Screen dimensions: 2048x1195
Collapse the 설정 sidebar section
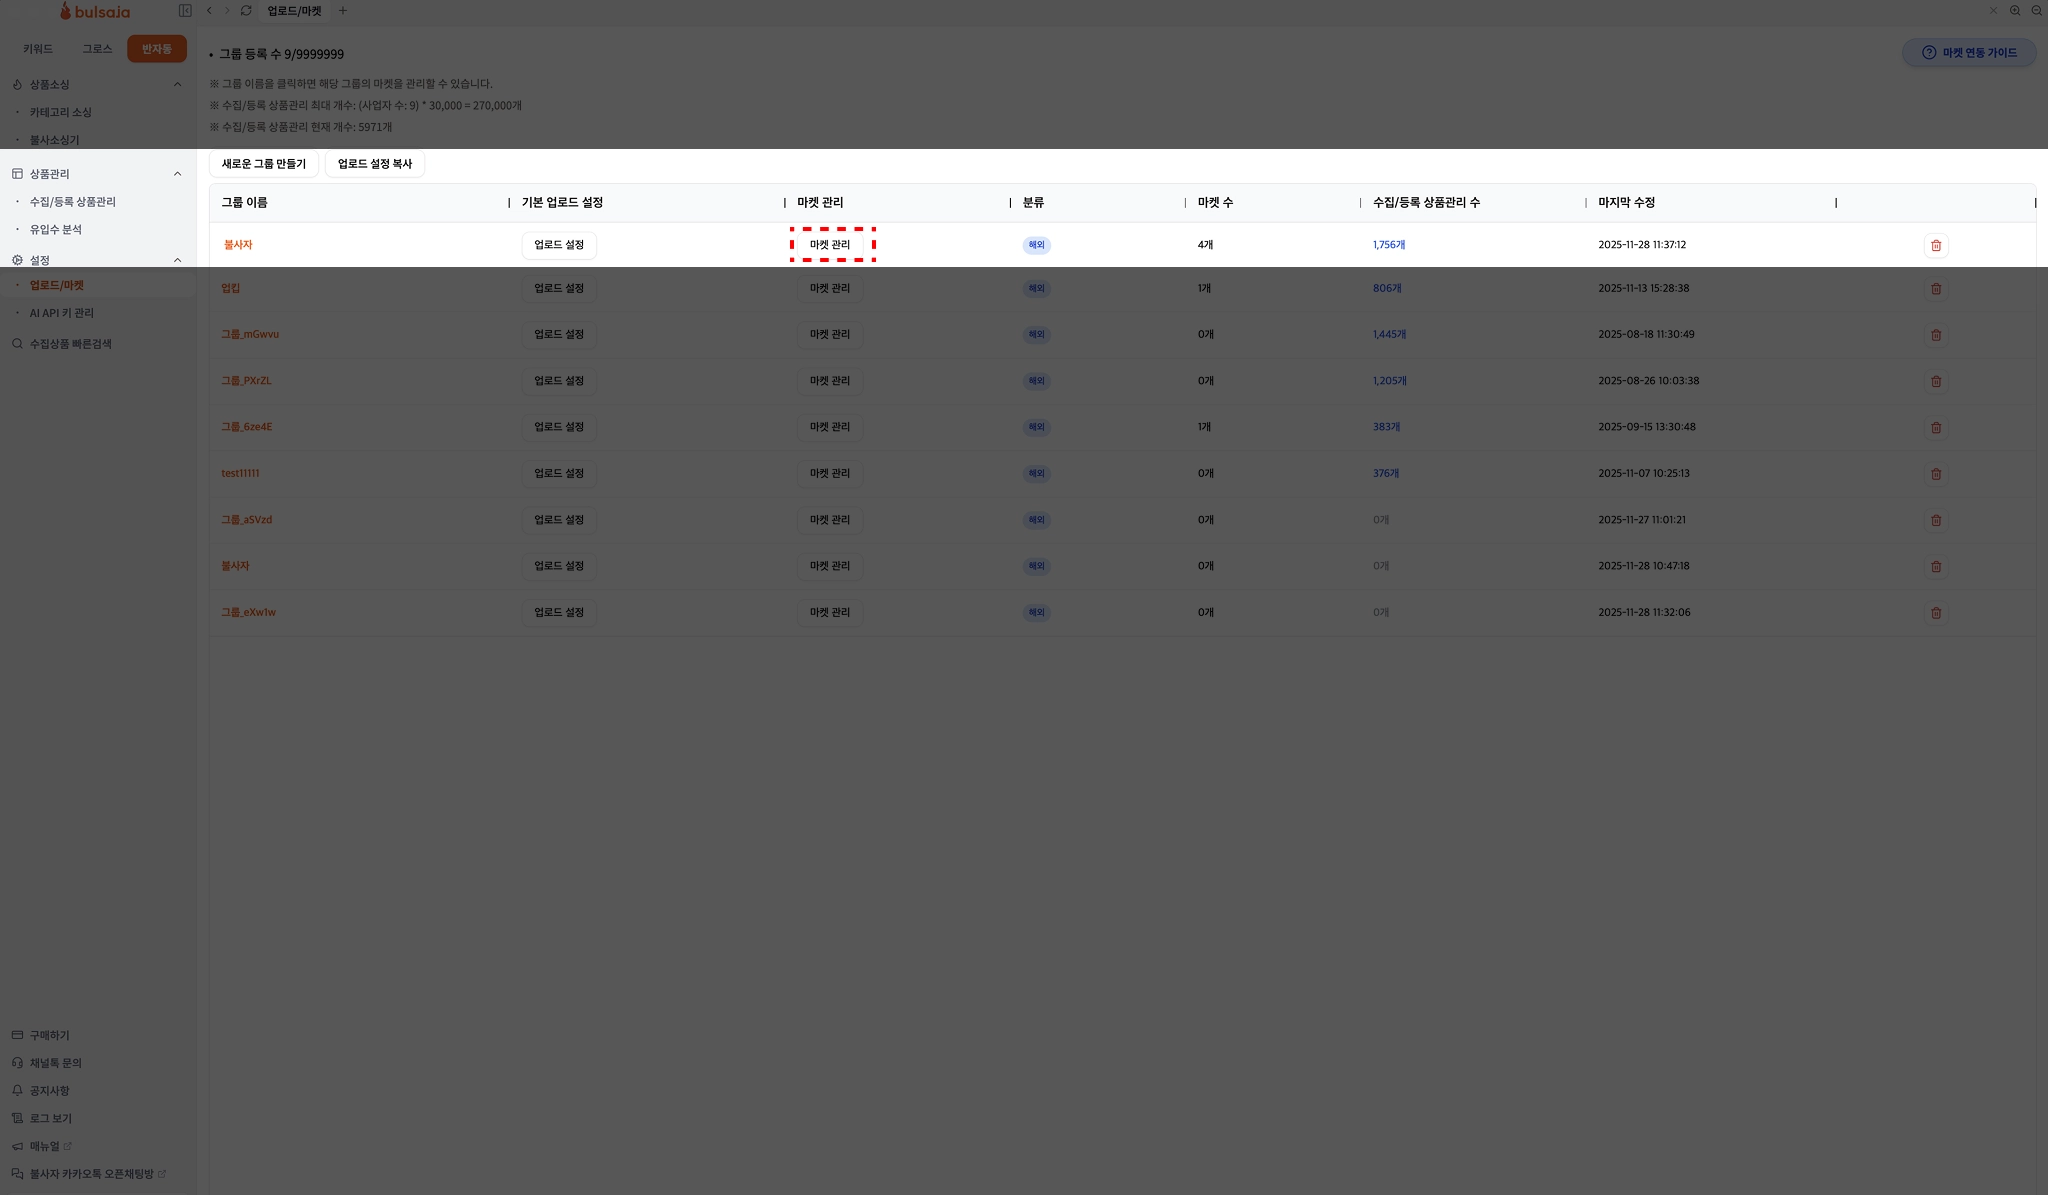tap(178, 260)
